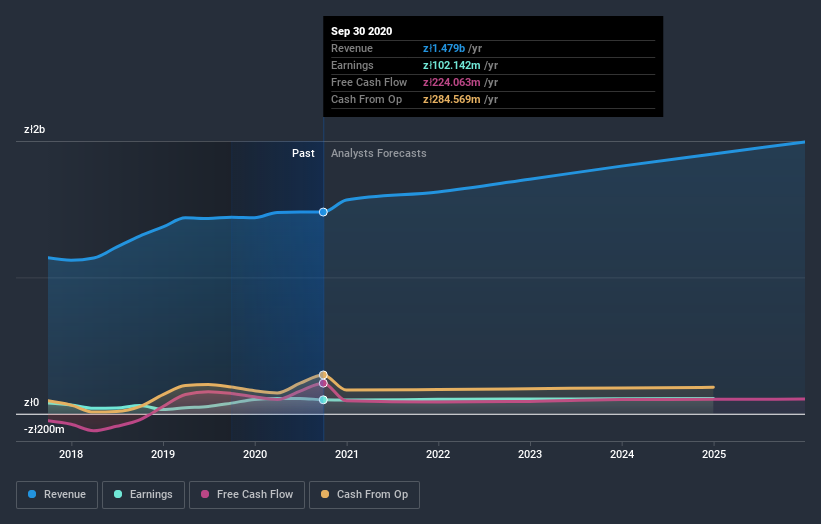Image resolution: width=821 pixels, height=524 pixels.
Task: Click the 2019 x-axis label
Action: click(x=163, y=454)
